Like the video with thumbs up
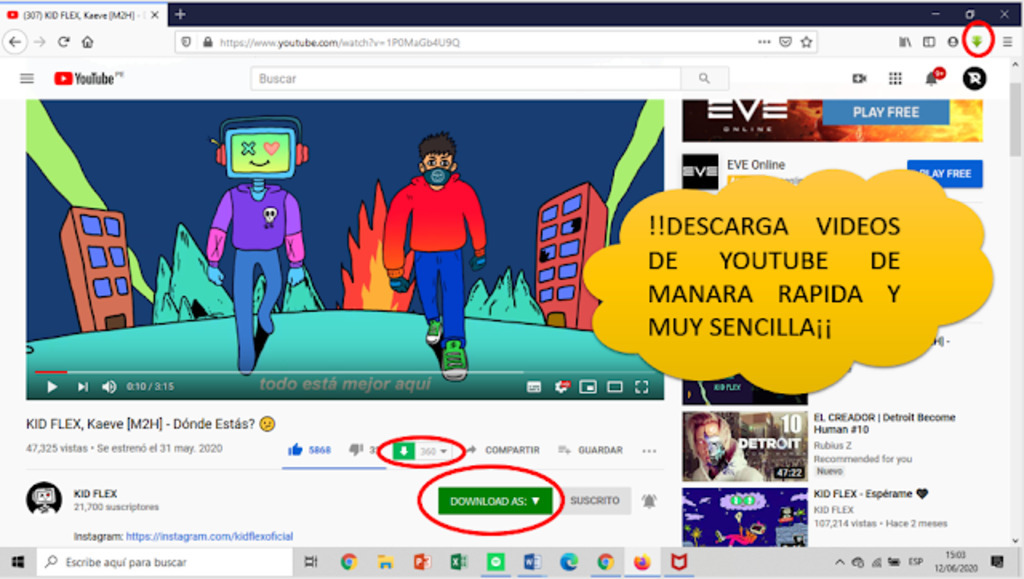Viewport: 1024px width, 579px height. click(x=296, y=450)
